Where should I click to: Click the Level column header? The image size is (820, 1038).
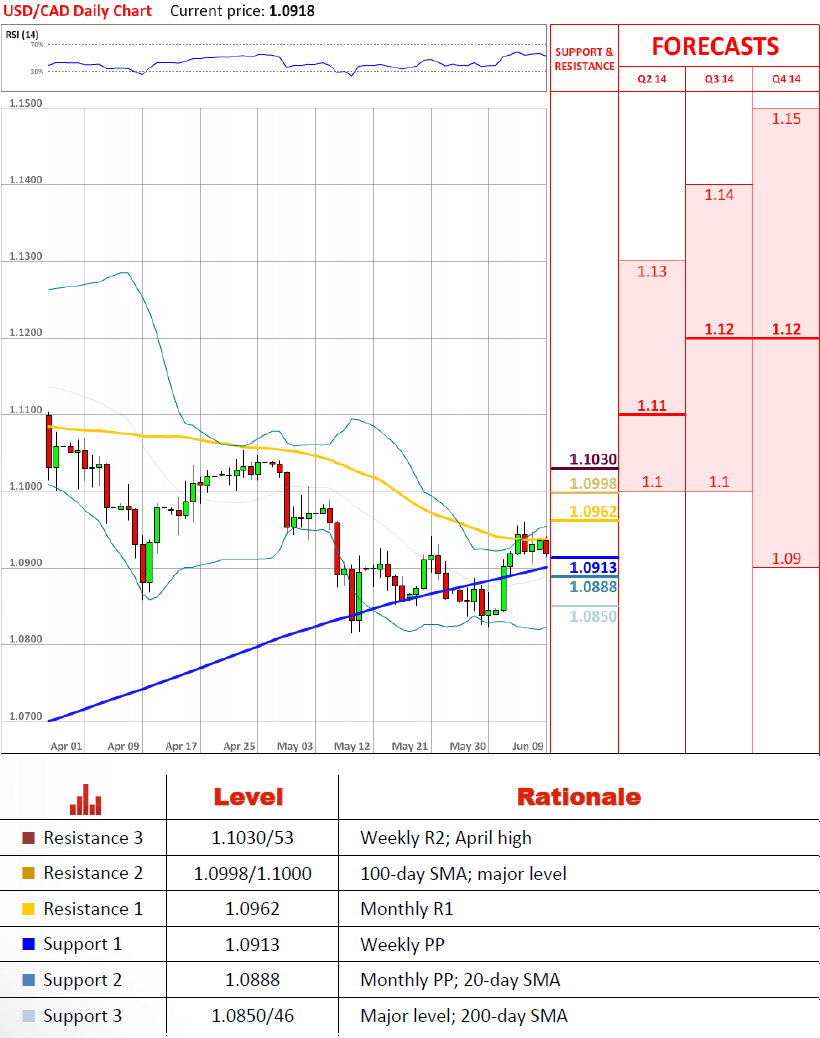pyautogui.click(x=248, y=797)
